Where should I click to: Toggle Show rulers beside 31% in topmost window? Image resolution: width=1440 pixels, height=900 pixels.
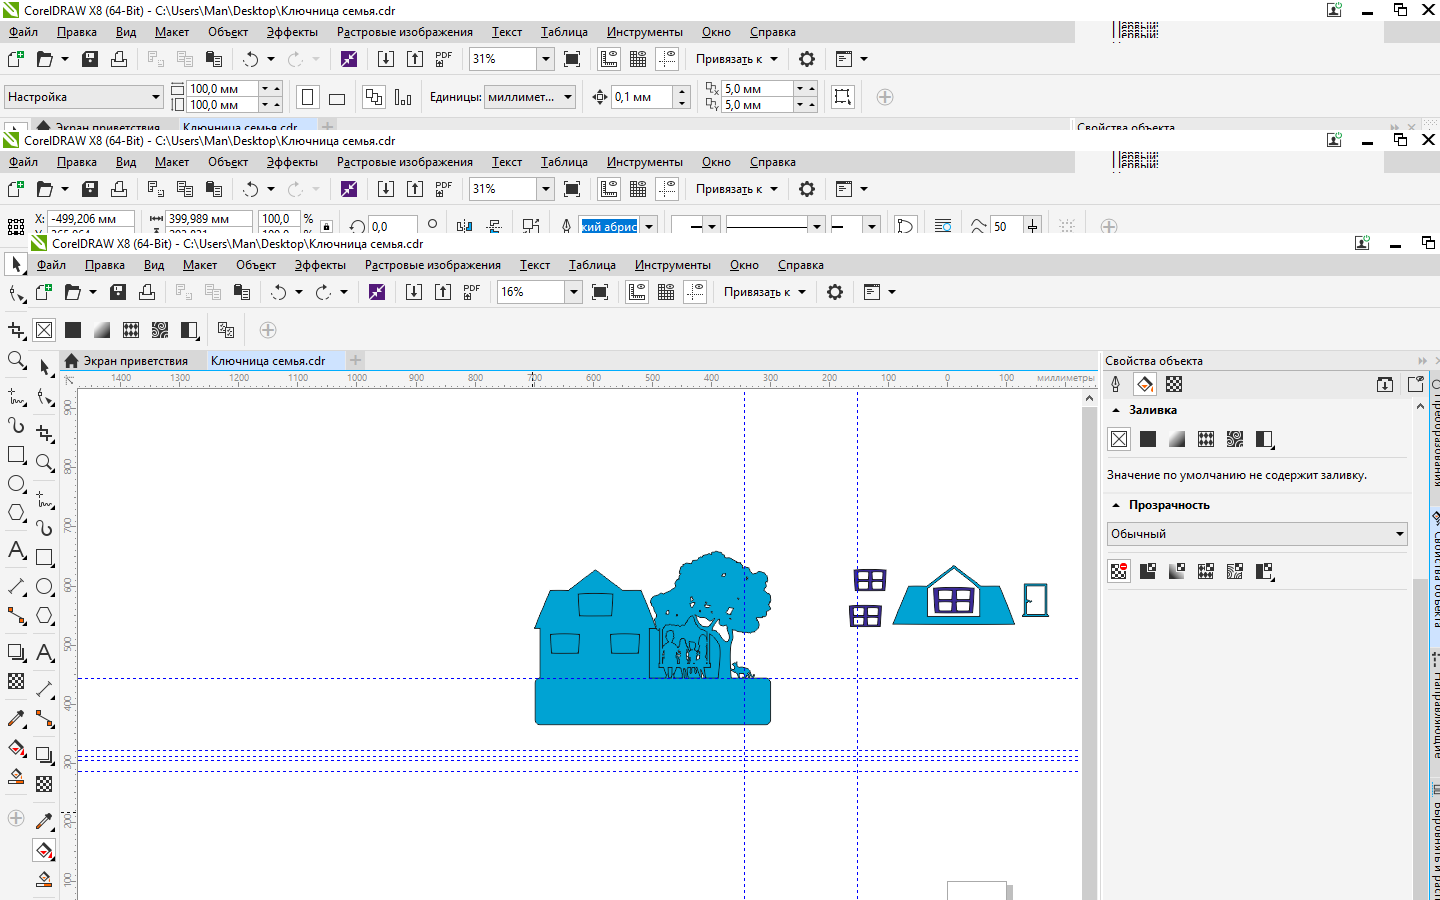[609, 59]
